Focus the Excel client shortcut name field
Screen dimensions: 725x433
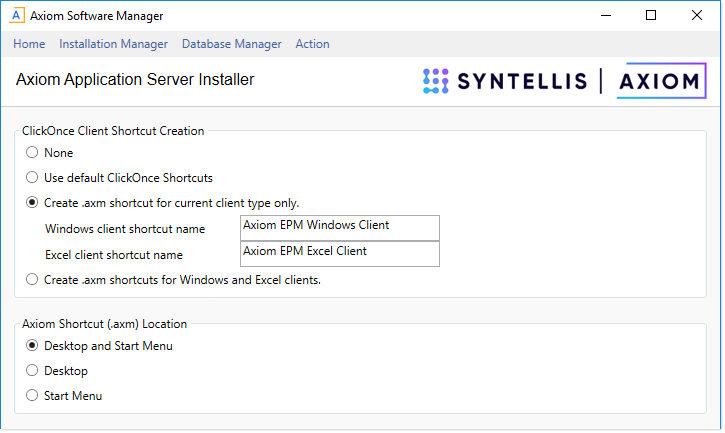[x=340, y=253]
